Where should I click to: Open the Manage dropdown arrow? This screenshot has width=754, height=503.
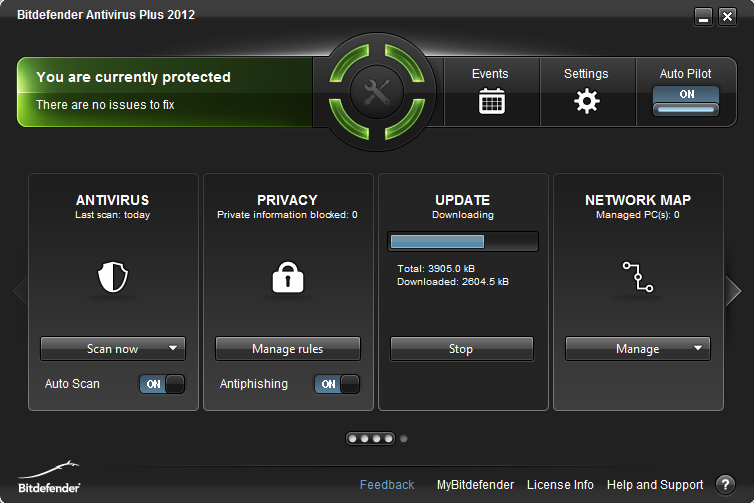pyautogui.click(x=698, y=348)
